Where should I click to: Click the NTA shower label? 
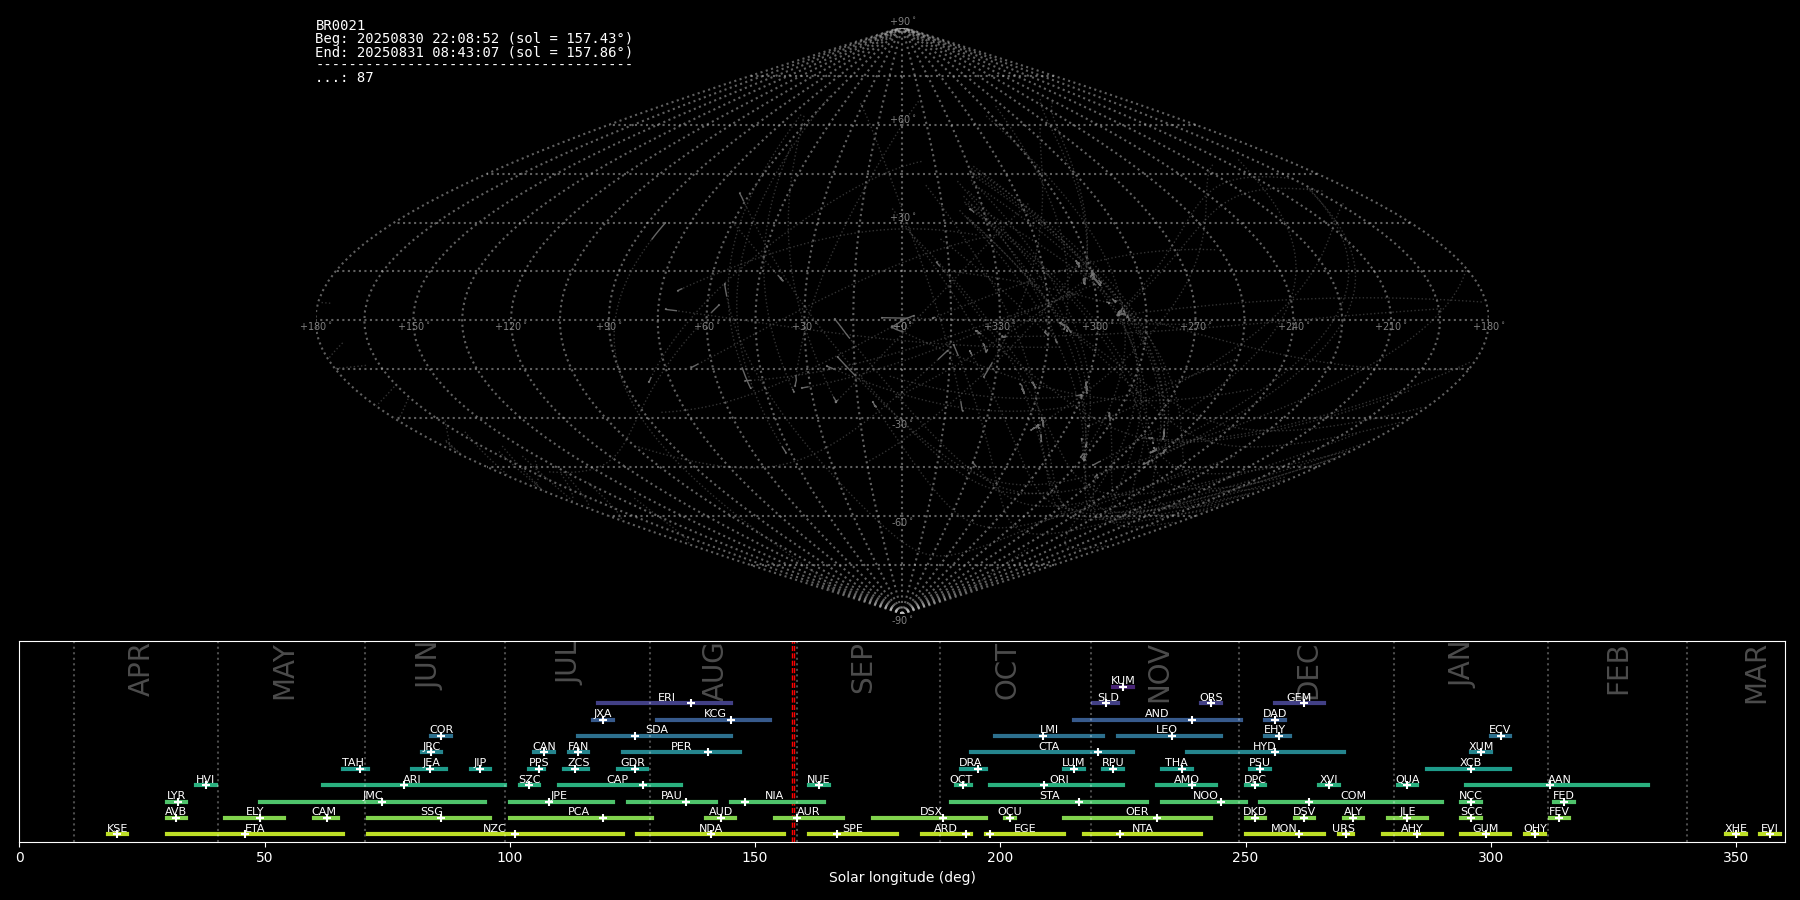(1142, 829)
